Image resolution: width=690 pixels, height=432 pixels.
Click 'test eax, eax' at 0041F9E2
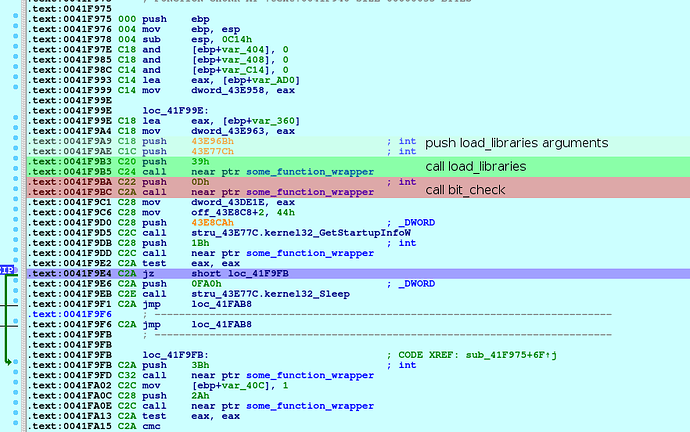click(191, 263)
